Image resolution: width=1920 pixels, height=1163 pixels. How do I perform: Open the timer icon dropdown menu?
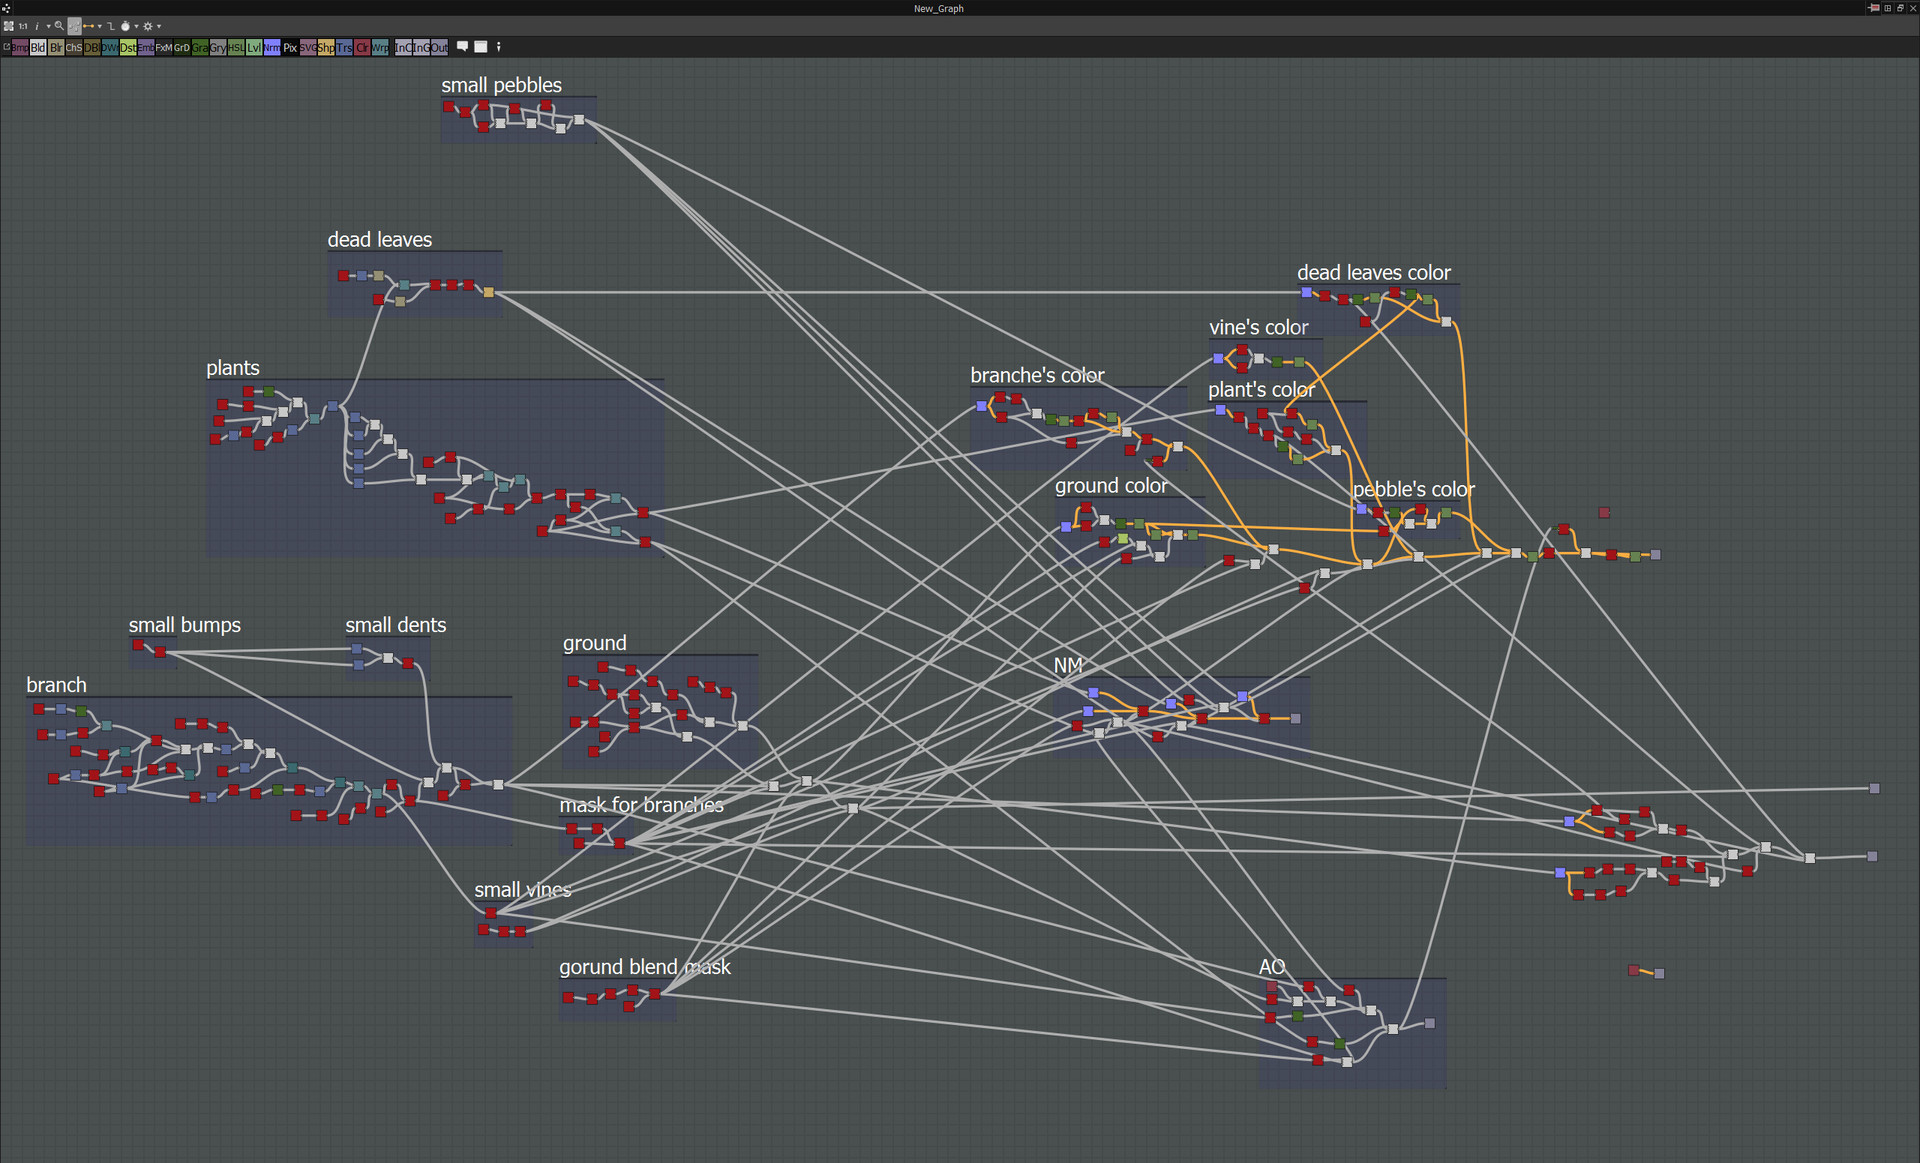pos(137,26)
